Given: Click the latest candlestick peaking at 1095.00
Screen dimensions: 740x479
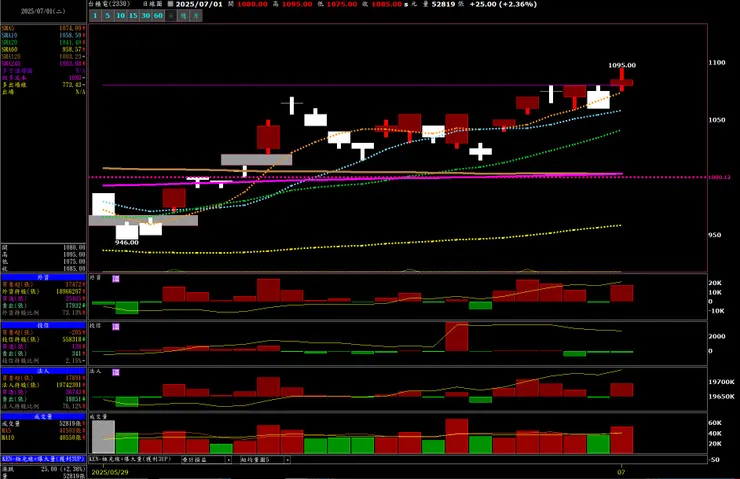Looking at the screenshot, I should pyautogui.click(x=622, y=82).
